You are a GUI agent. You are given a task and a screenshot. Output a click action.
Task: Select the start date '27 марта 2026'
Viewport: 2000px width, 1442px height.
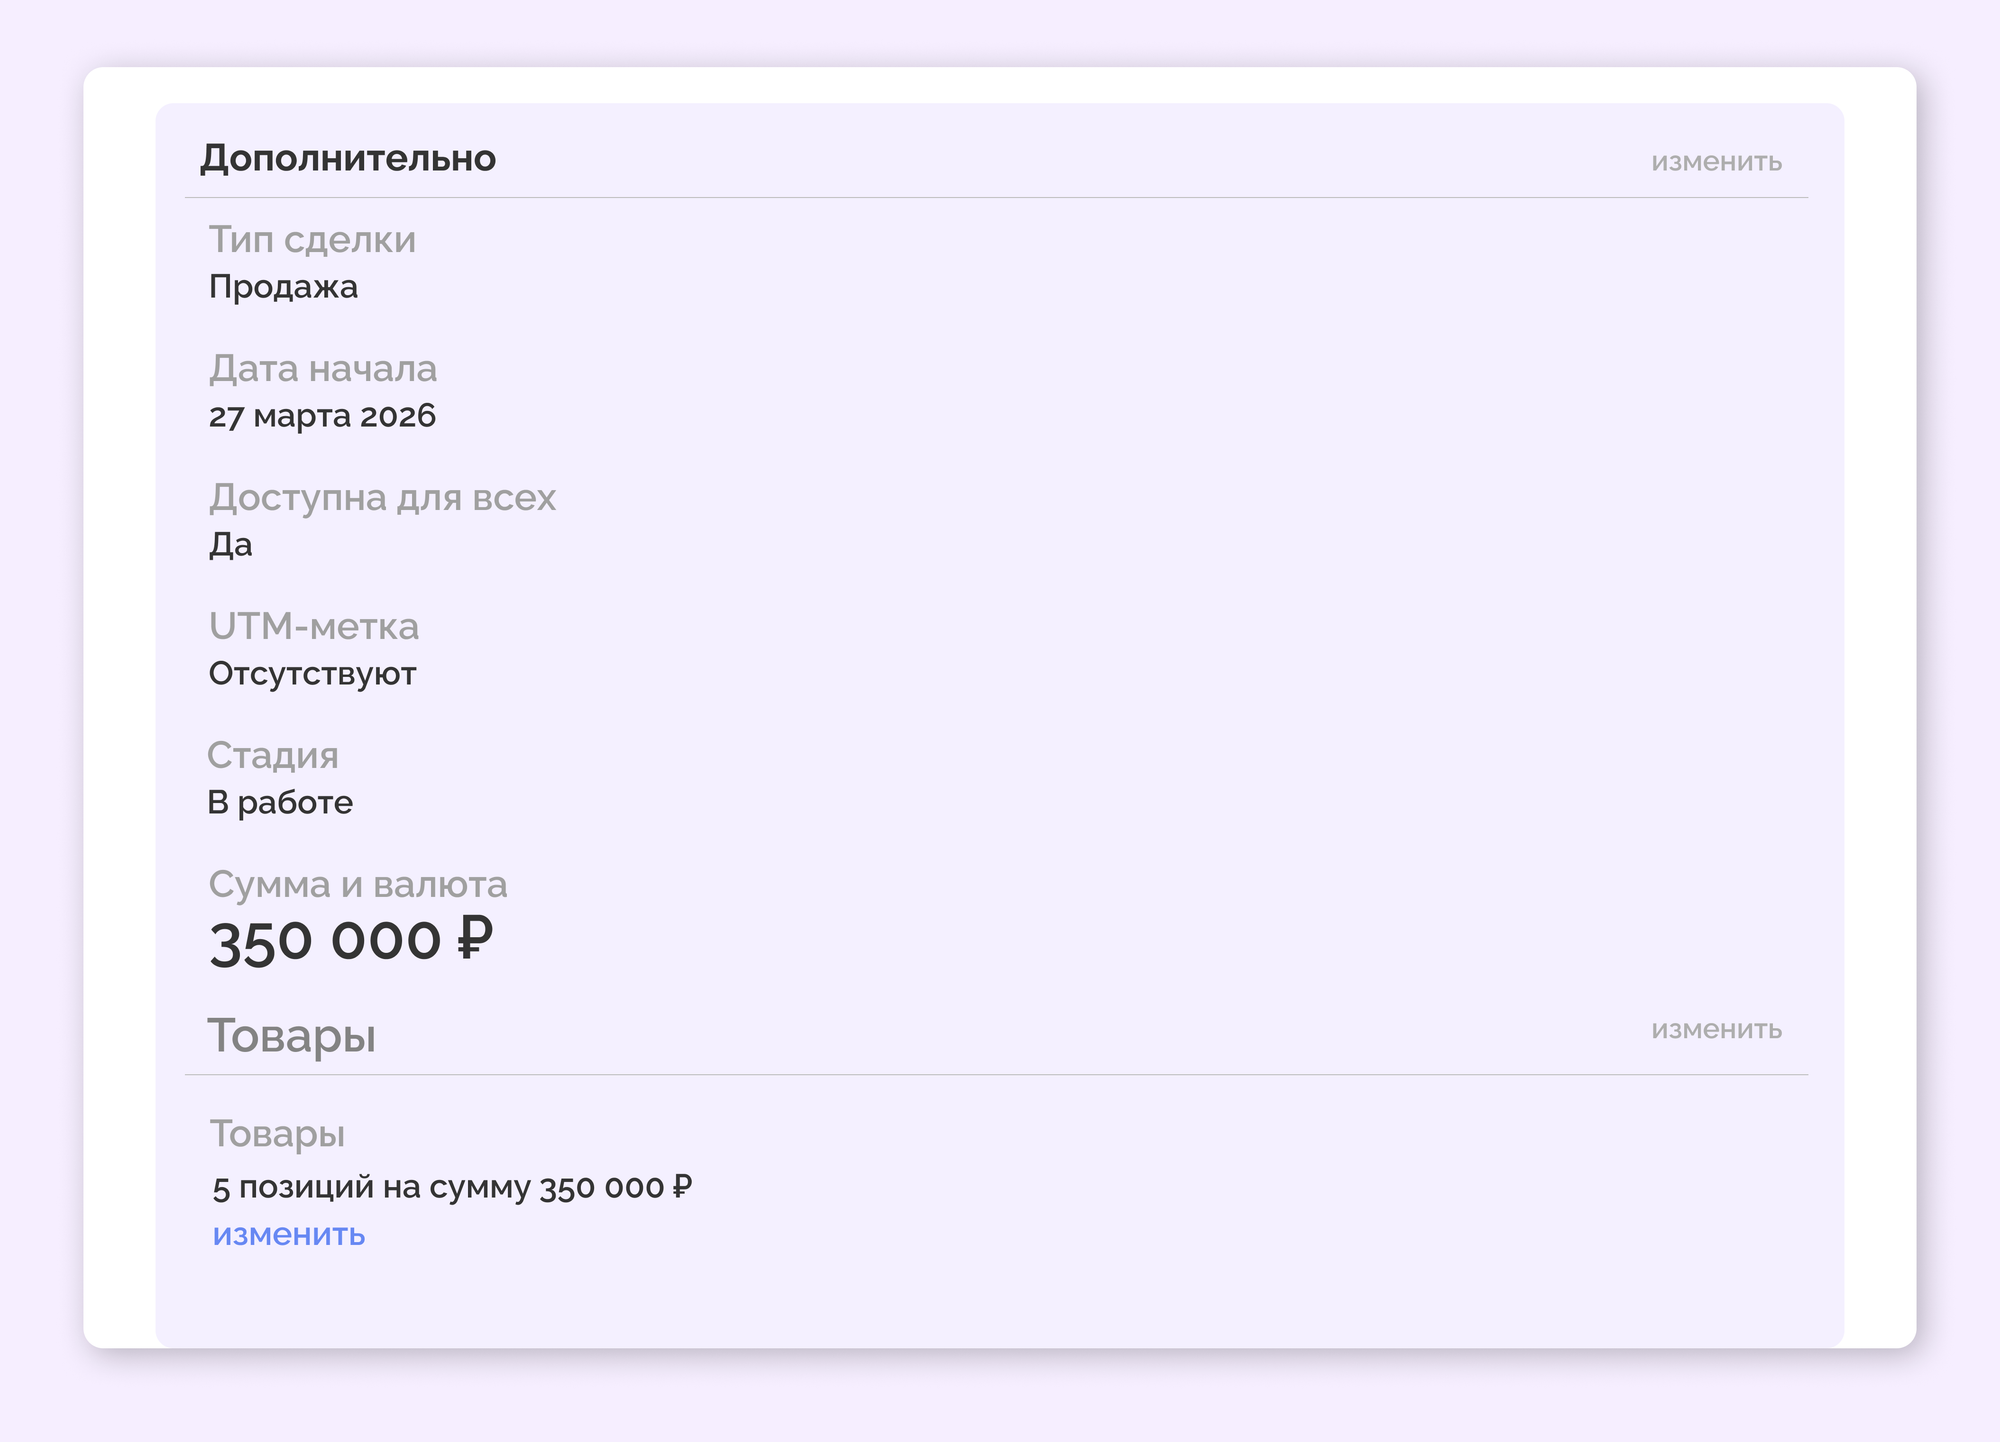tap(322, 416)
